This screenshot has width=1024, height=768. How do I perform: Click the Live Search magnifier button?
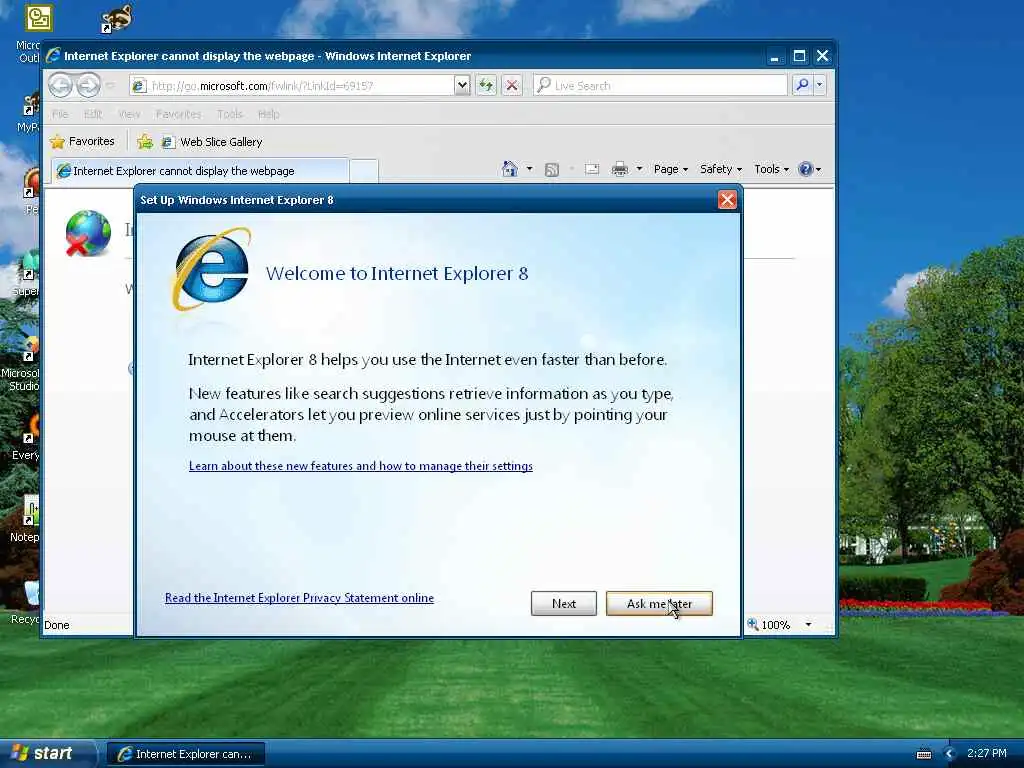point(802,85)
